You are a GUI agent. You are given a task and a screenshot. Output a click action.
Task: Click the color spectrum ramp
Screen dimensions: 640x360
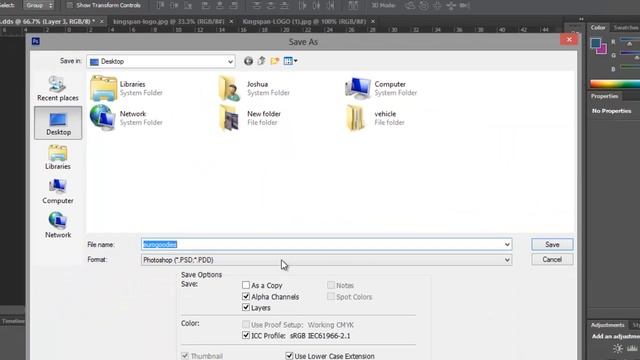click(x=615, y=84)
